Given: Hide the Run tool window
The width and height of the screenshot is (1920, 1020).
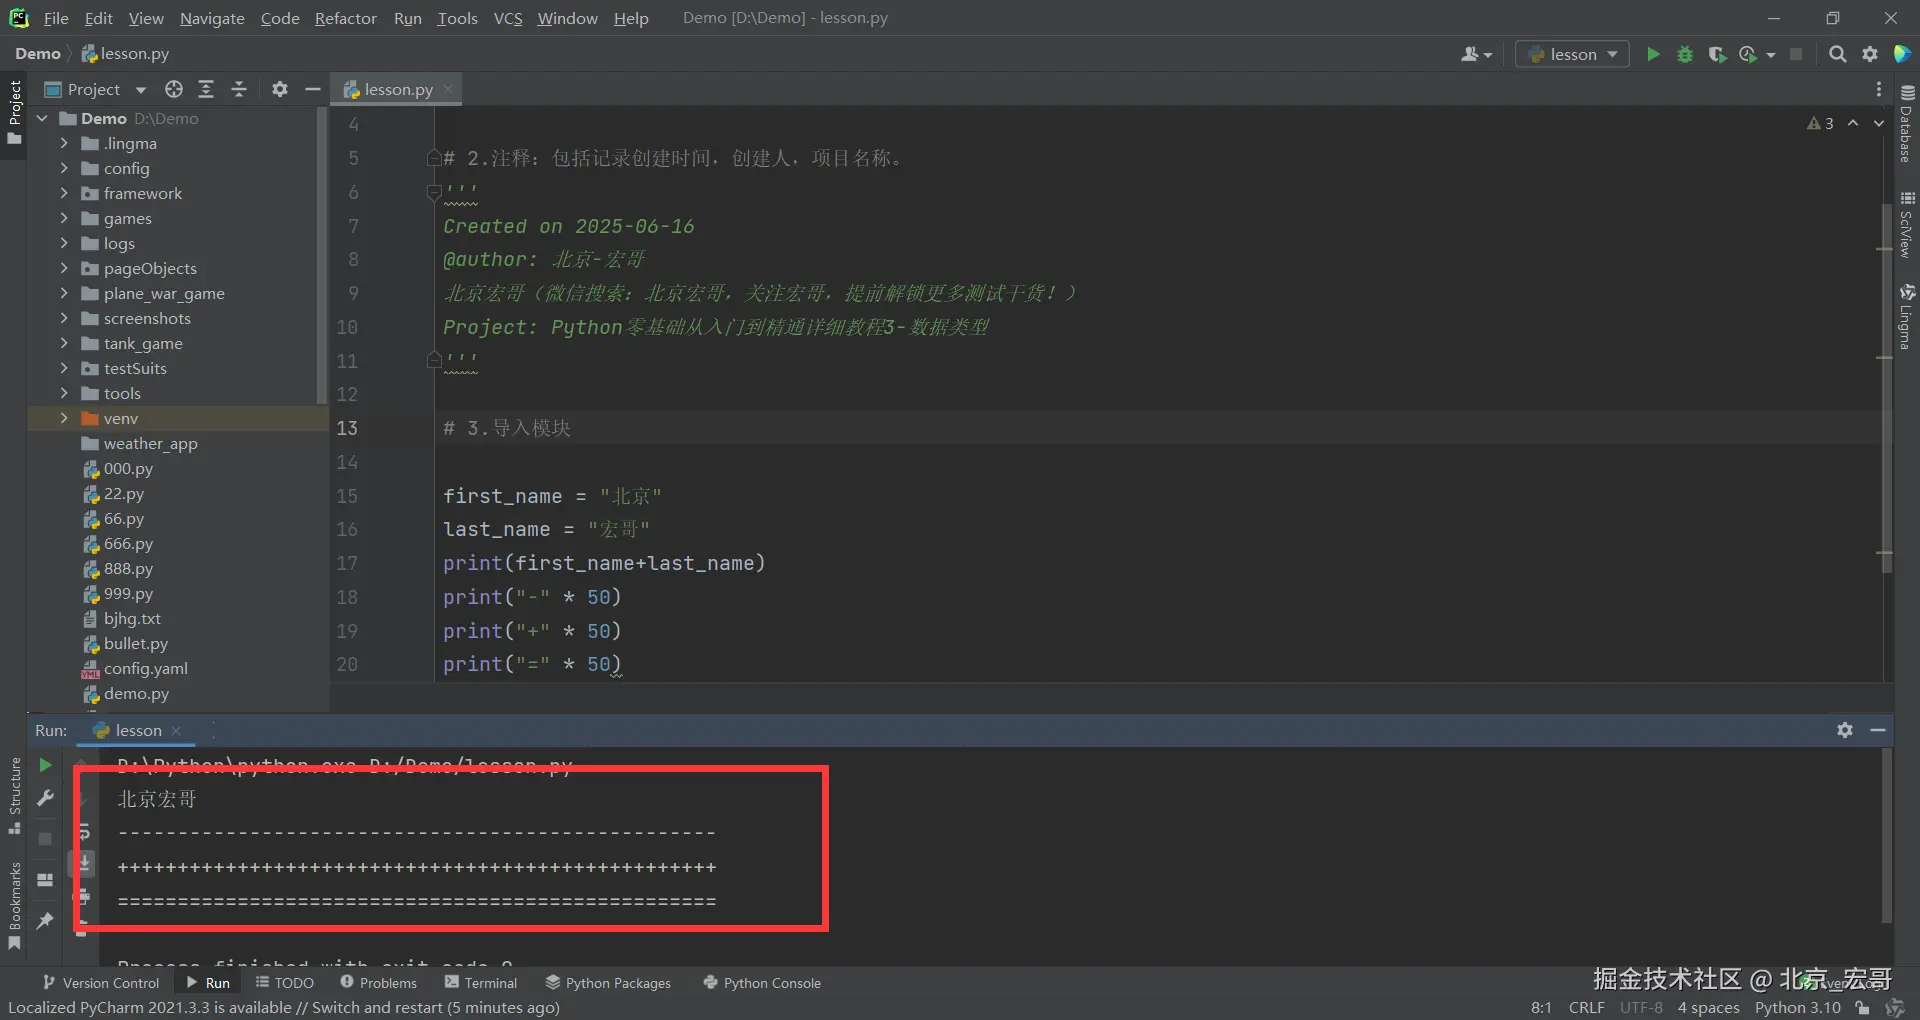Looking at the screenshot, I should click(x=1878, y=730).
